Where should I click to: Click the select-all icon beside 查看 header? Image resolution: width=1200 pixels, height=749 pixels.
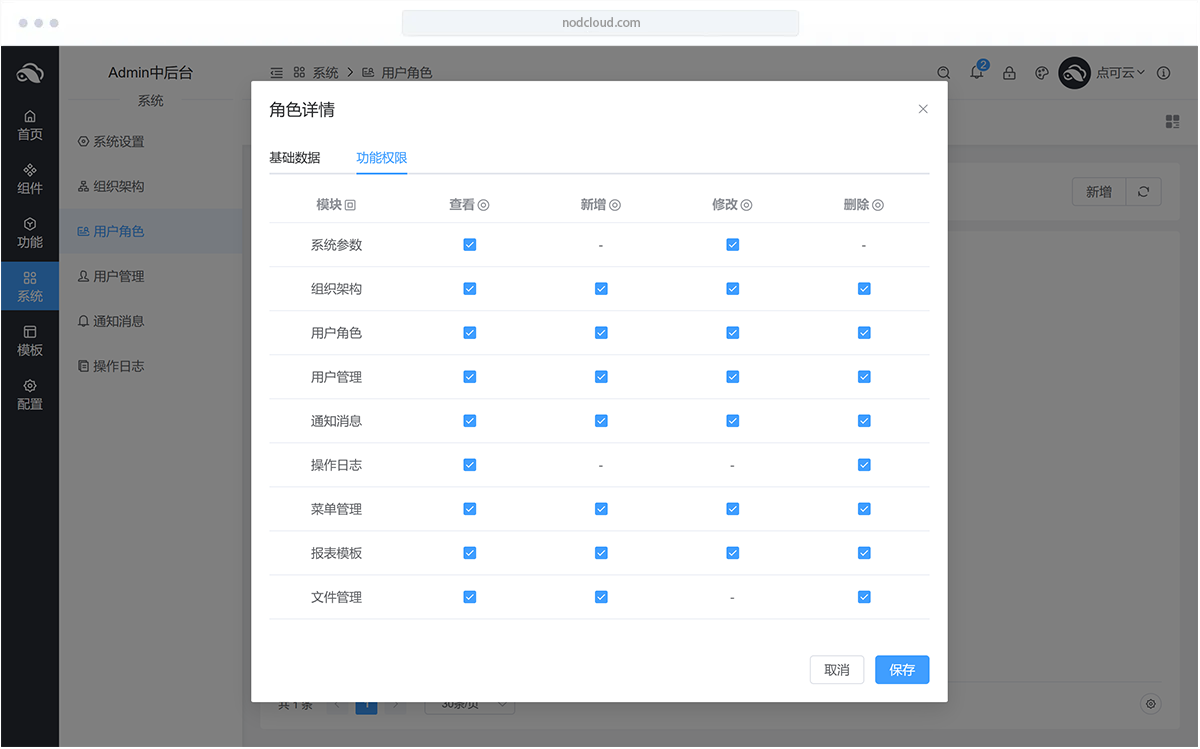tap(483, 205)
